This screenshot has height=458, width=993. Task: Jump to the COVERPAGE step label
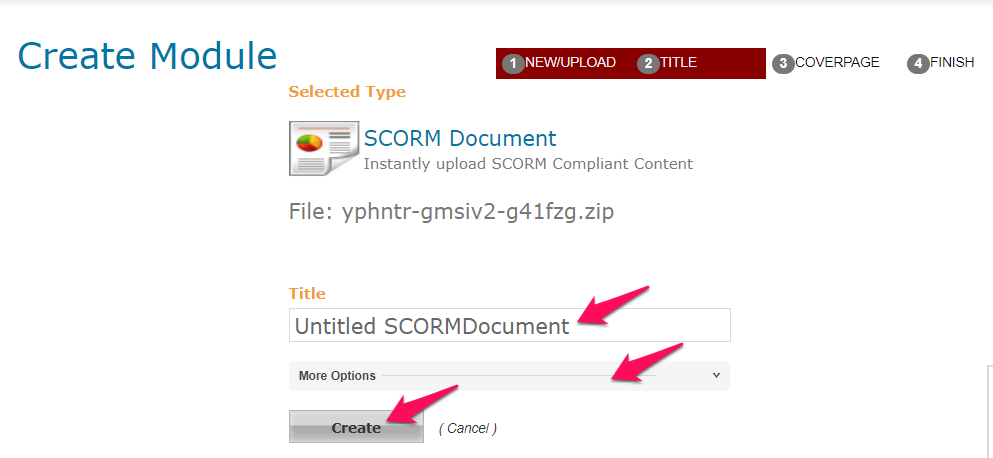[837, 62]
